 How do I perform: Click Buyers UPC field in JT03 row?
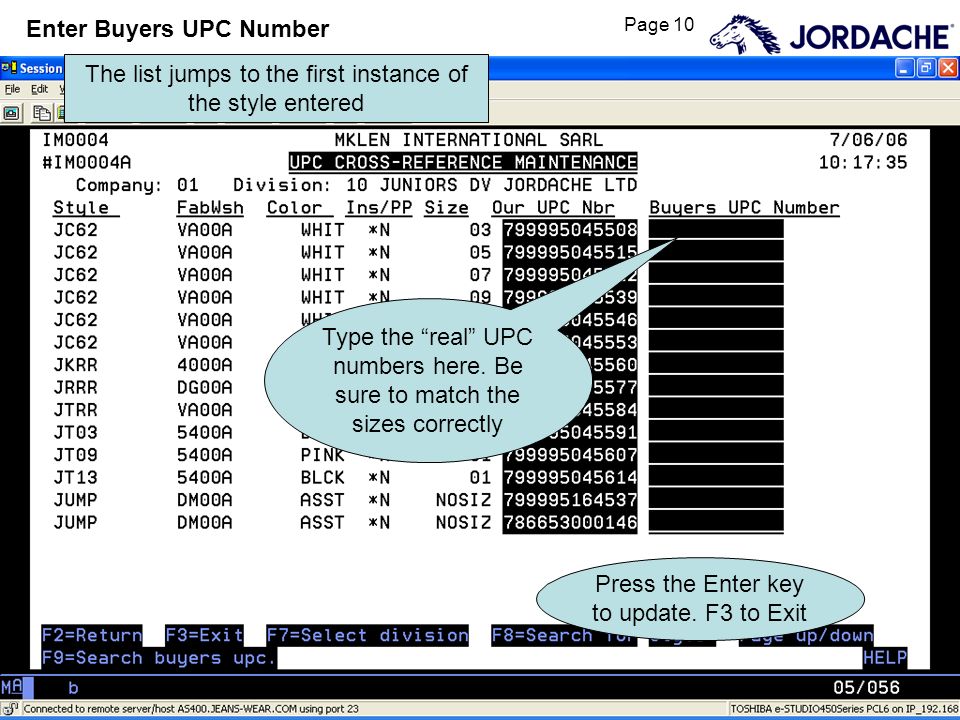coord(716,432)
